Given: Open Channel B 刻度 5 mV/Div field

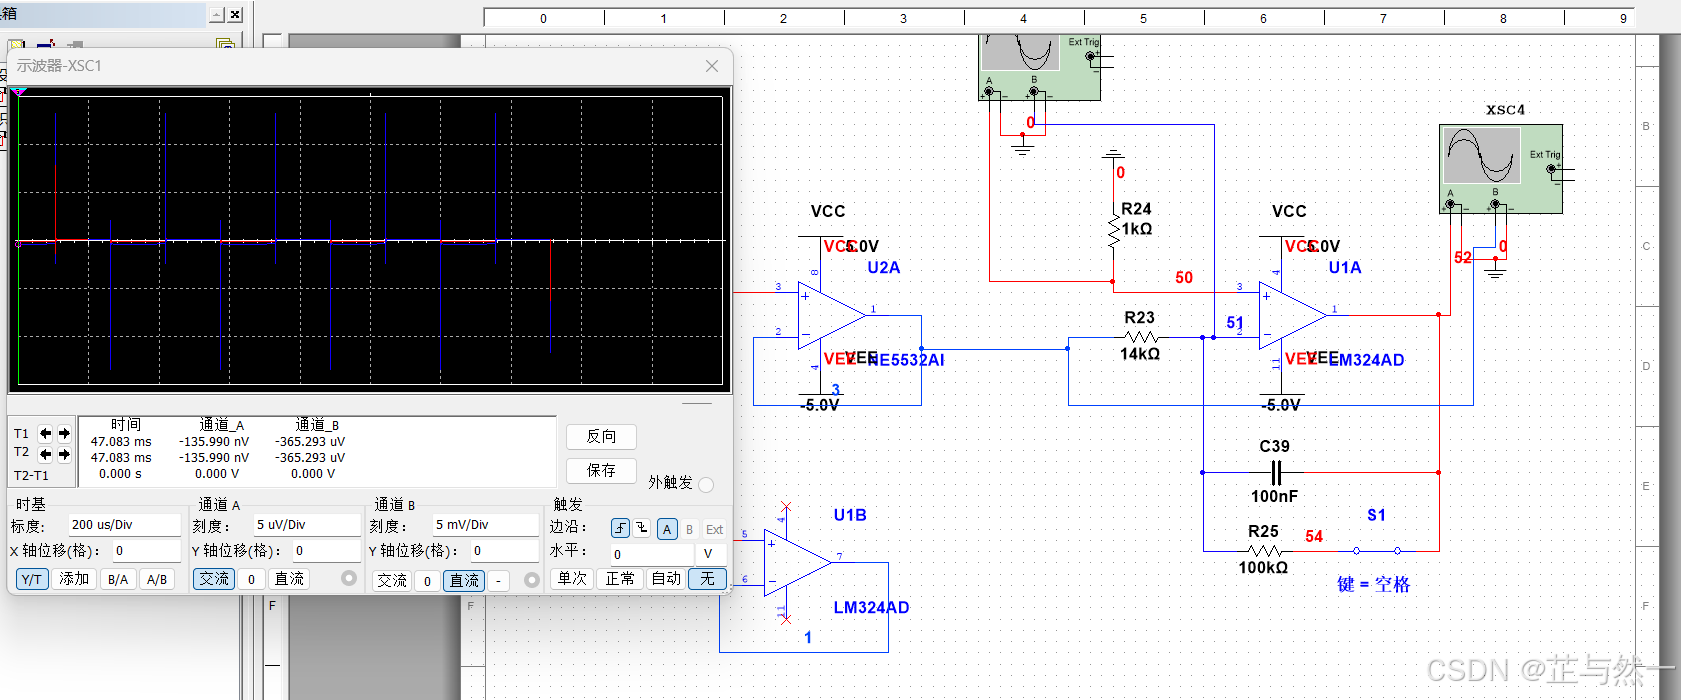Looking at the screenshot, I should tap(485, 525).
